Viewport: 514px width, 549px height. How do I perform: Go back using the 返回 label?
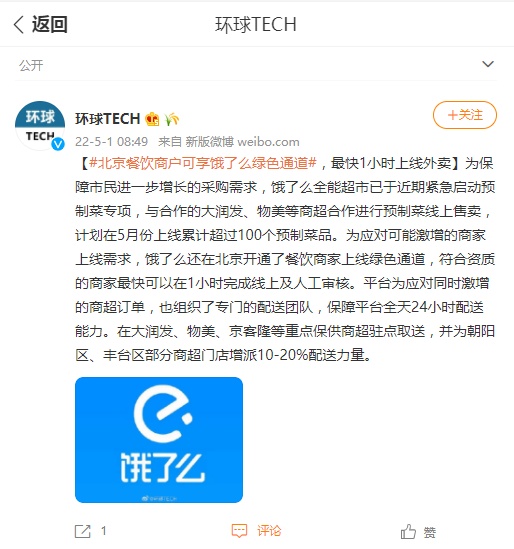(50, 25)
